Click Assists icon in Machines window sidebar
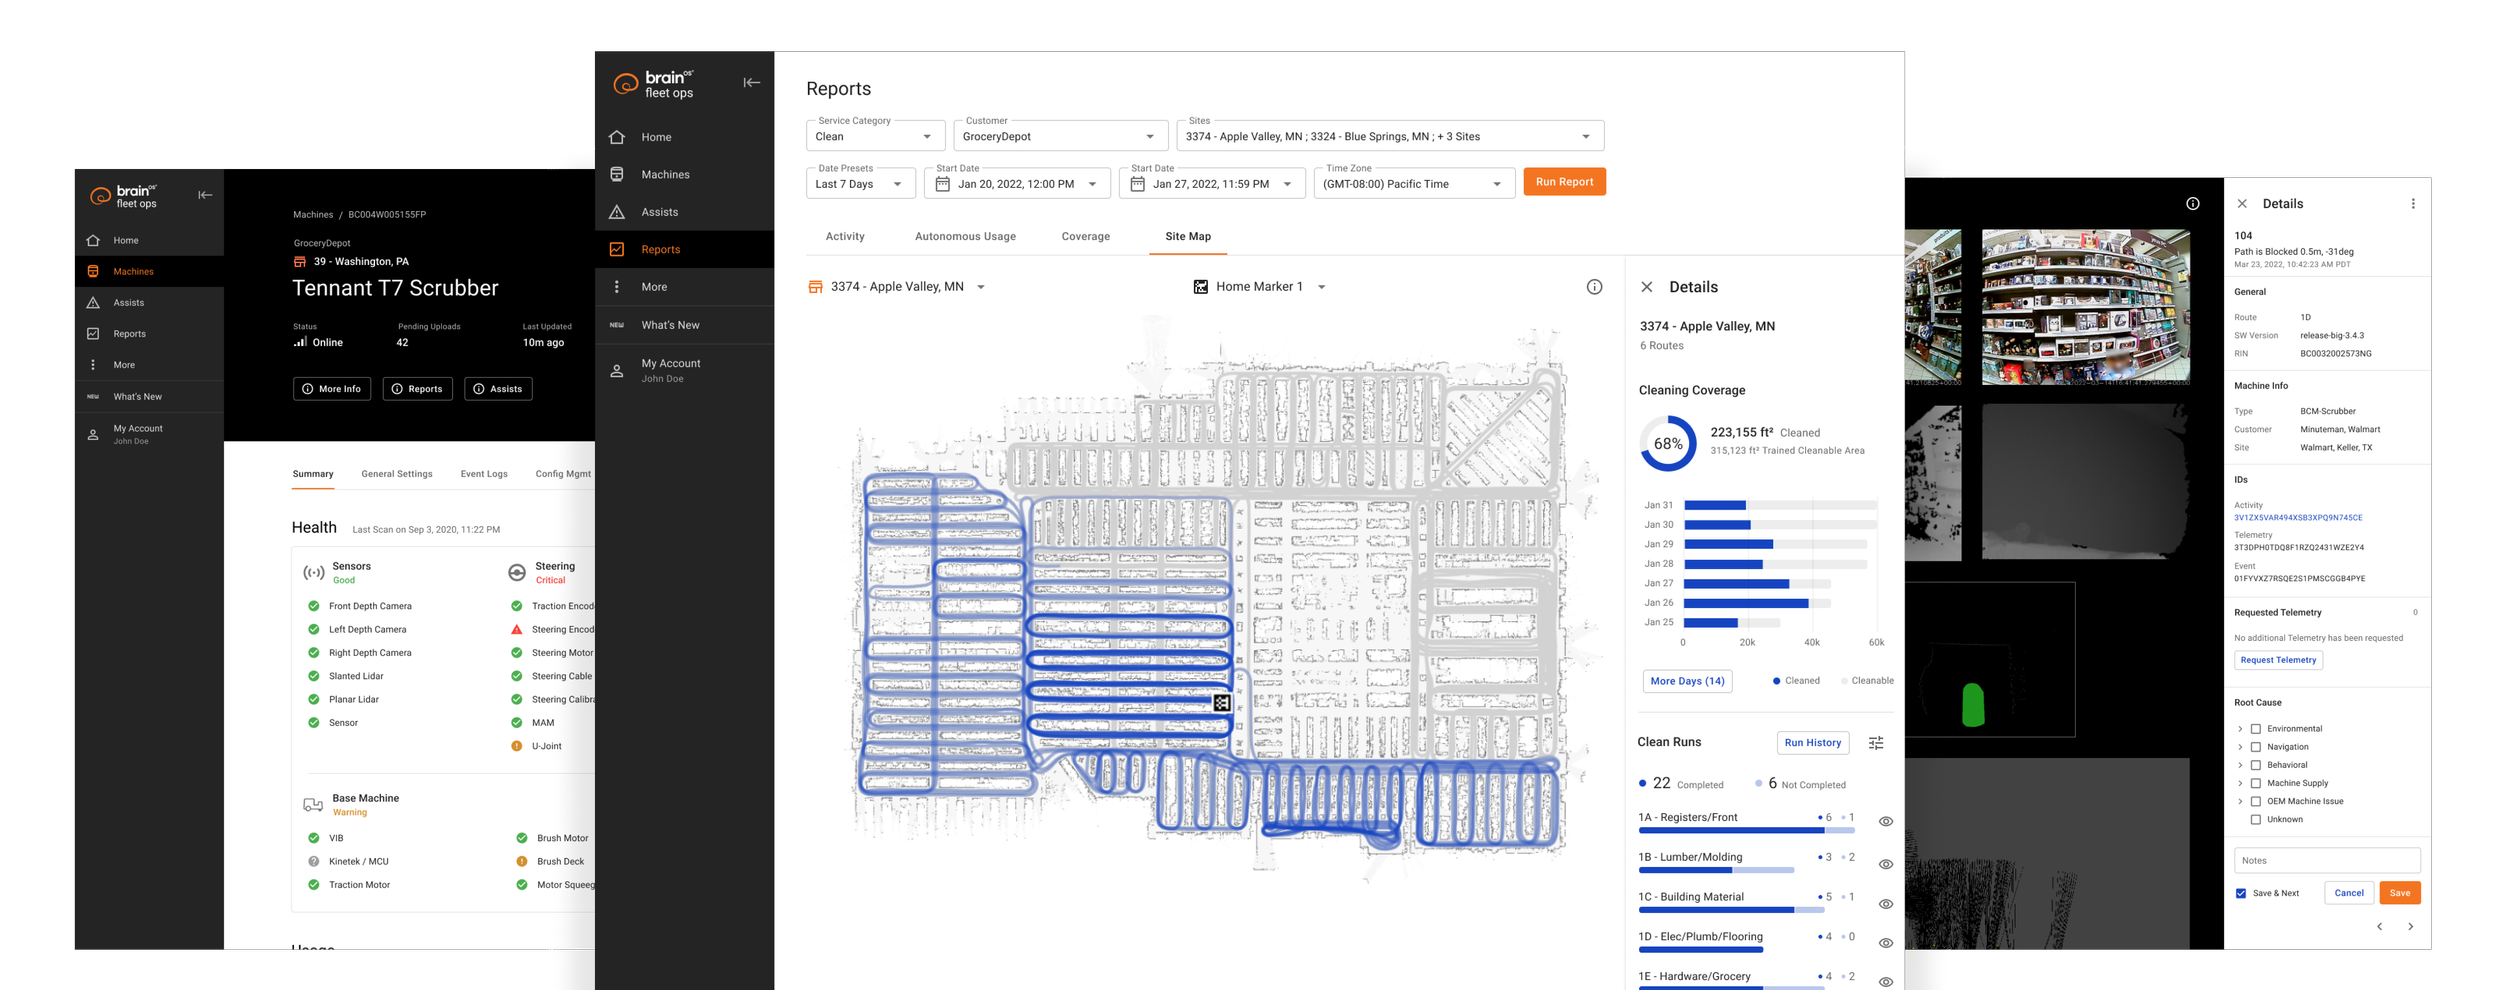Viewport: 2500px width, 990px height. [x=93, y=302]
